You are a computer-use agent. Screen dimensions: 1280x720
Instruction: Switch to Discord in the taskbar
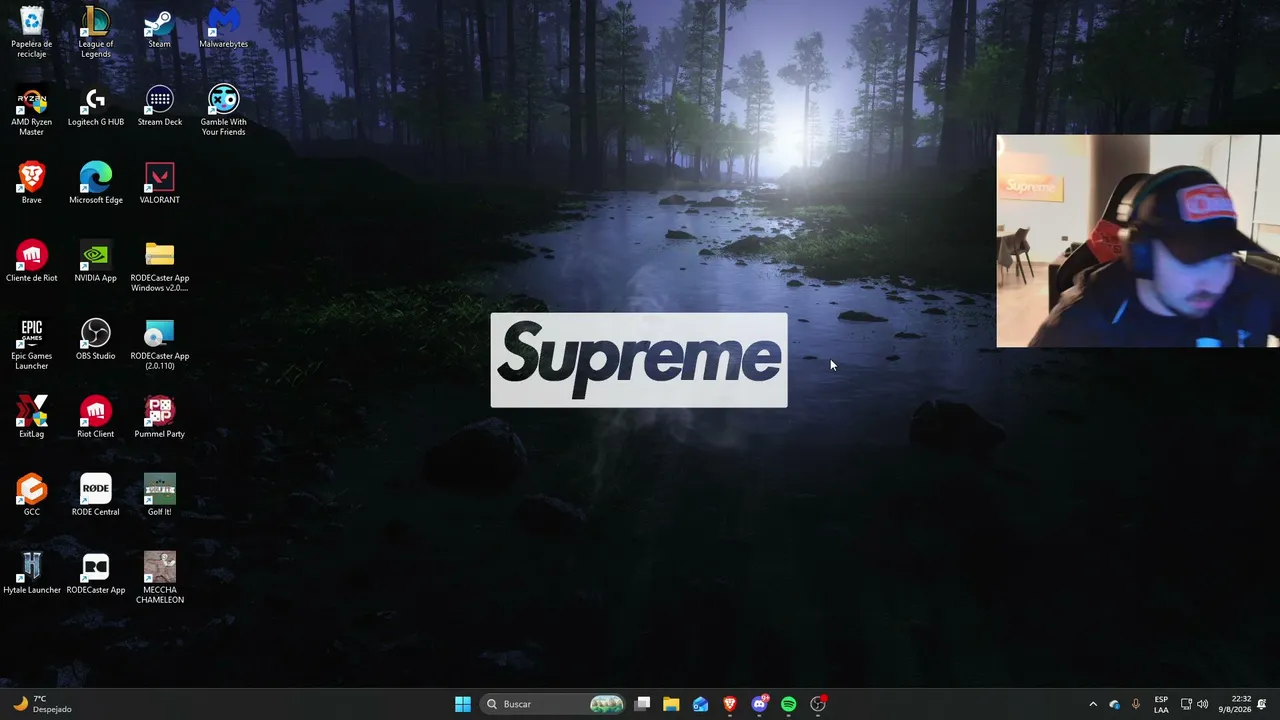tap(760, 704)
